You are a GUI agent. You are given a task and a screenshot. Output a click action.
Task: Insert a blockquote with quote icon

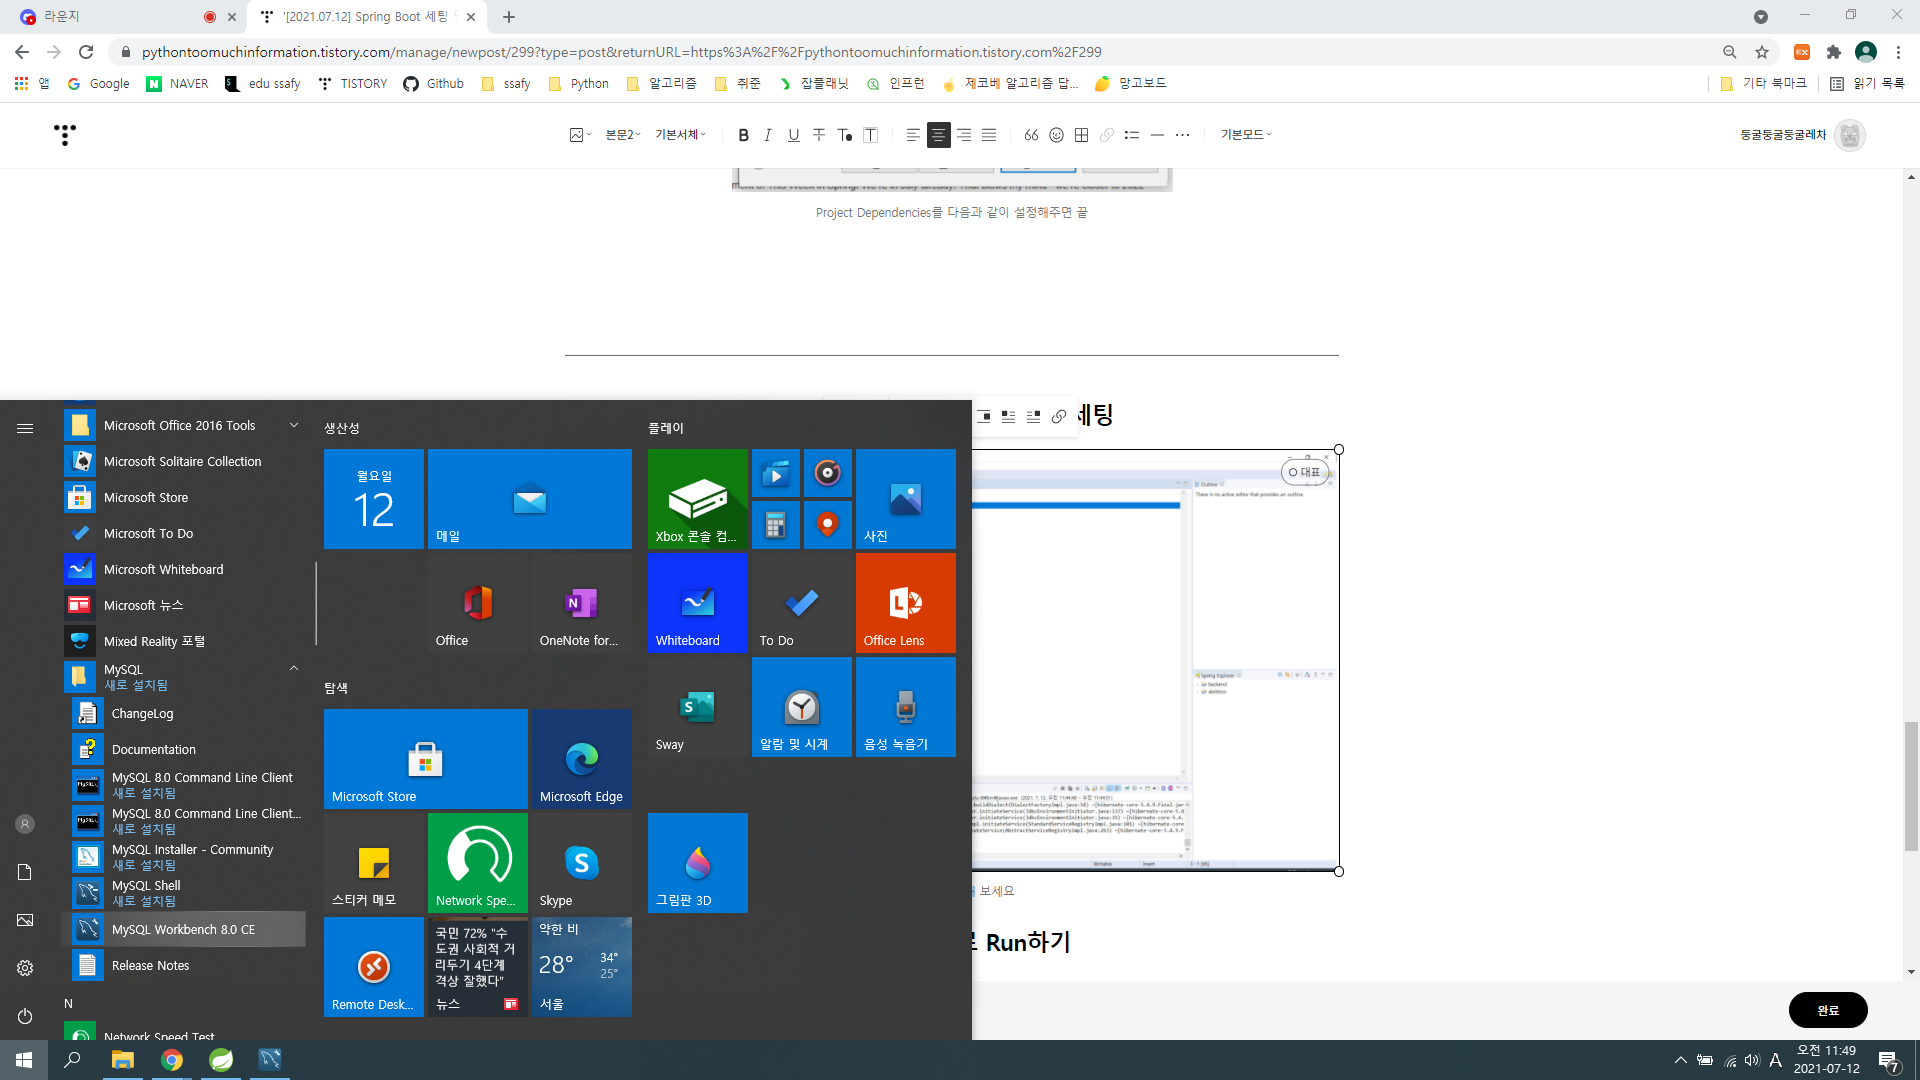(x=1031, y=135)
